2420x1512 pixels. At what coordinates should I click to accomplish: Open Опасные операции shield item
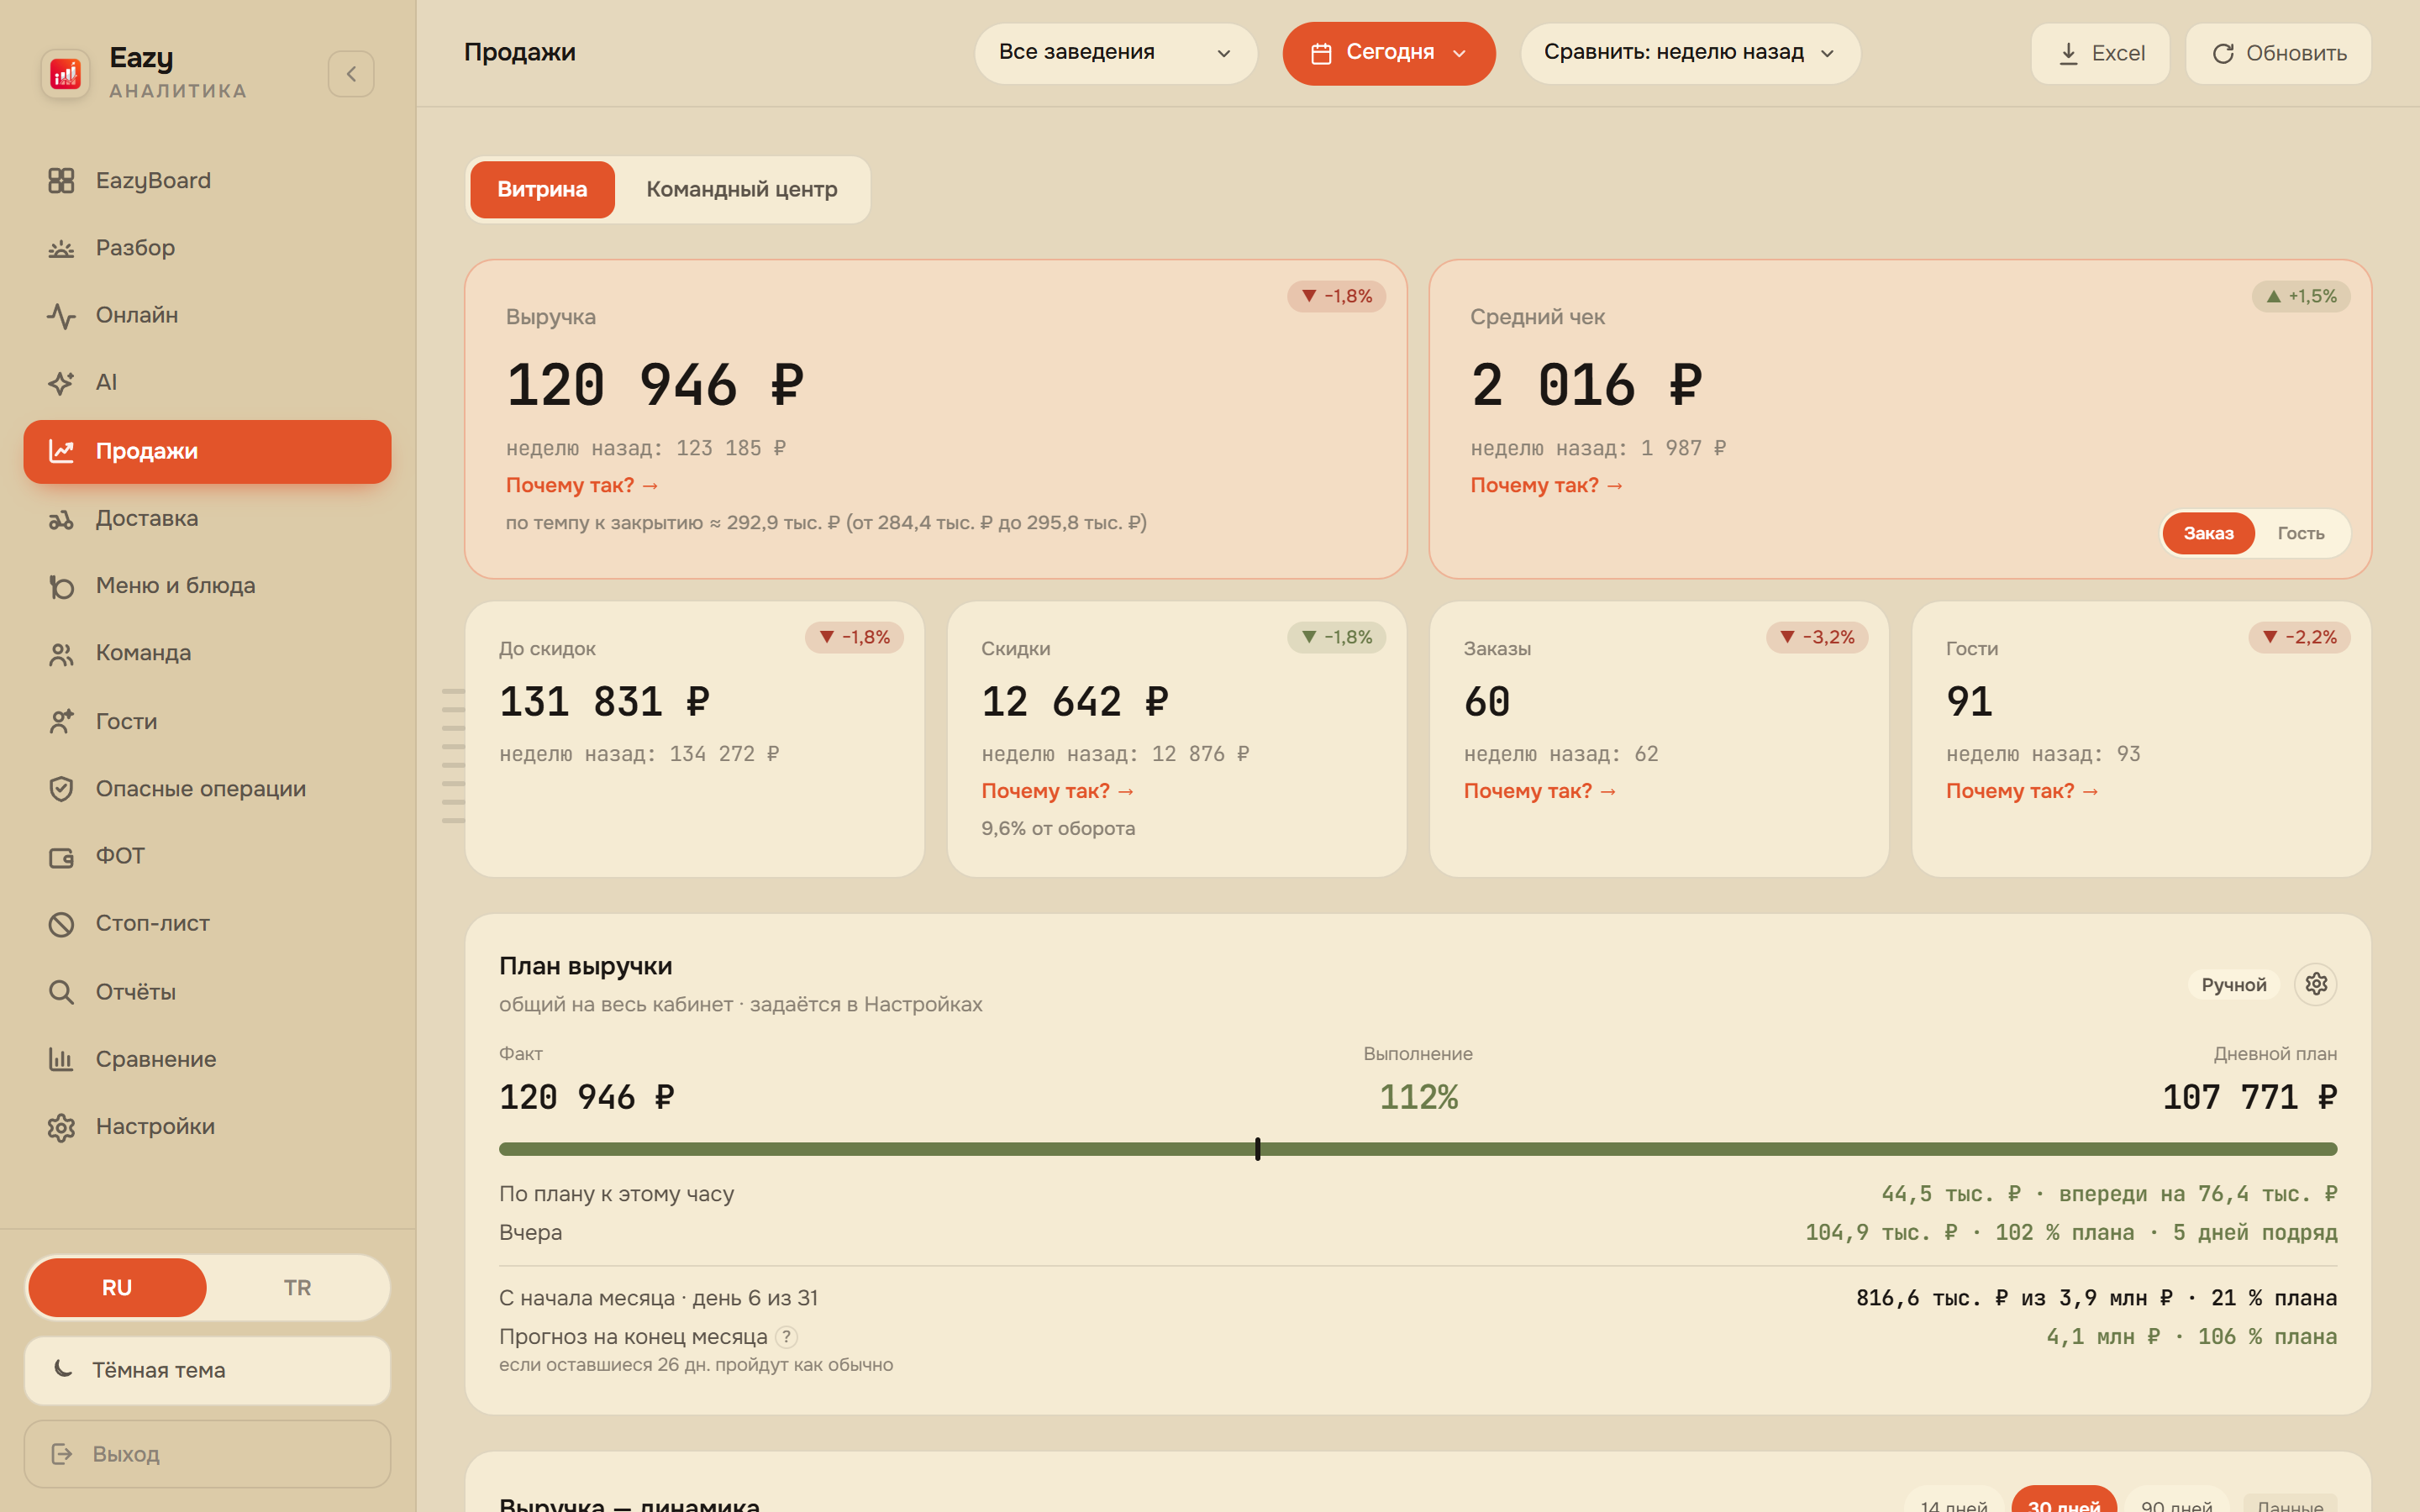[207, 788]
